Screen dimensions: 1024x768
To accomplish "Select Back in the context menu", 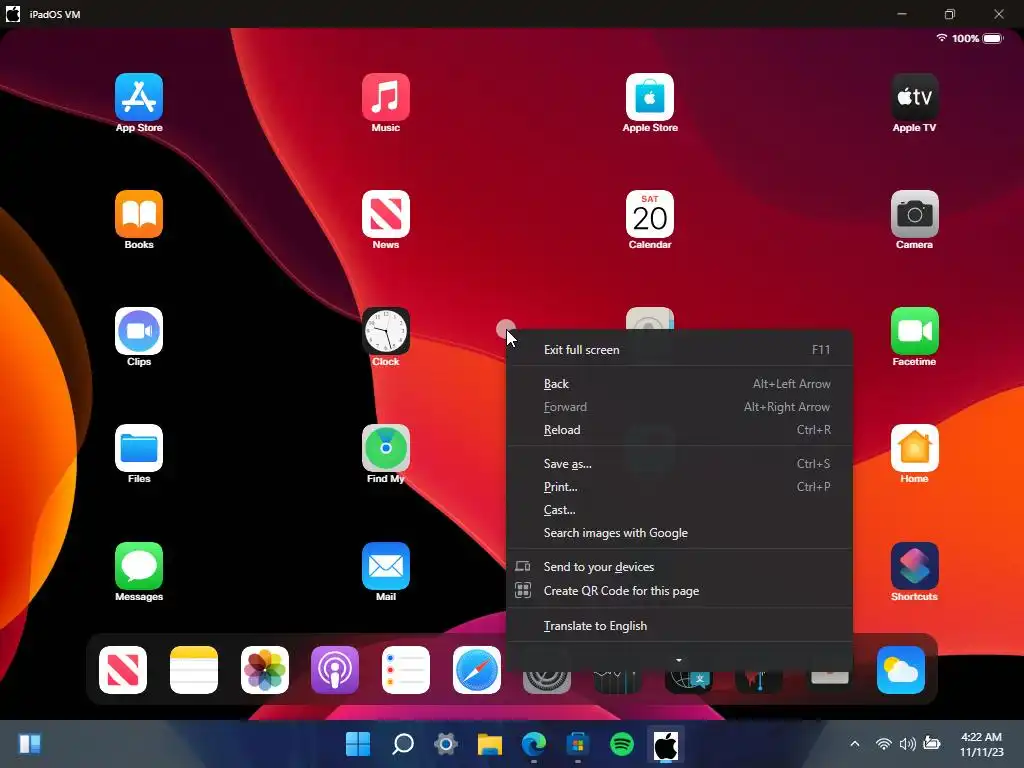I will click(679, 384).
